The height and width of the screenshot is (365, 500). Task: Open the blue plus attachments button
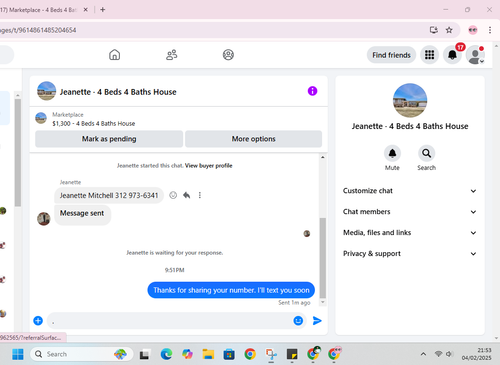38,321
